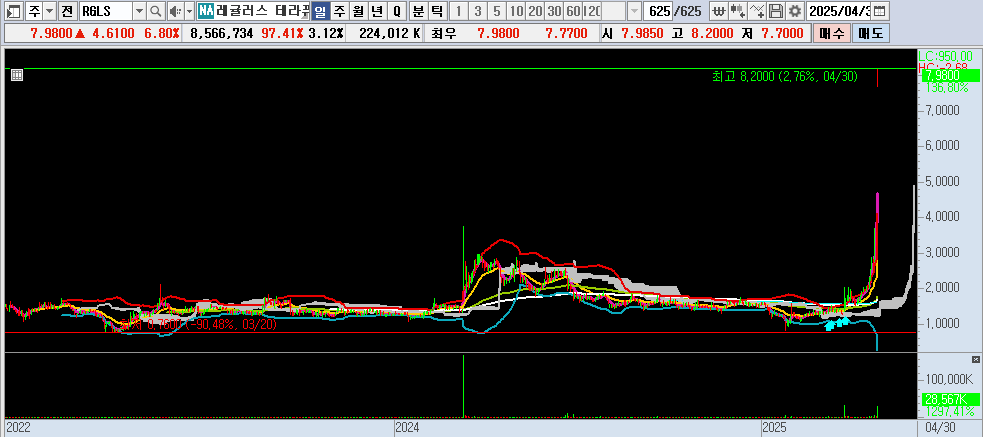Screen dimensions: 983x437
Task: Click the 7.9850 open price value
Action: click(643, 33)
